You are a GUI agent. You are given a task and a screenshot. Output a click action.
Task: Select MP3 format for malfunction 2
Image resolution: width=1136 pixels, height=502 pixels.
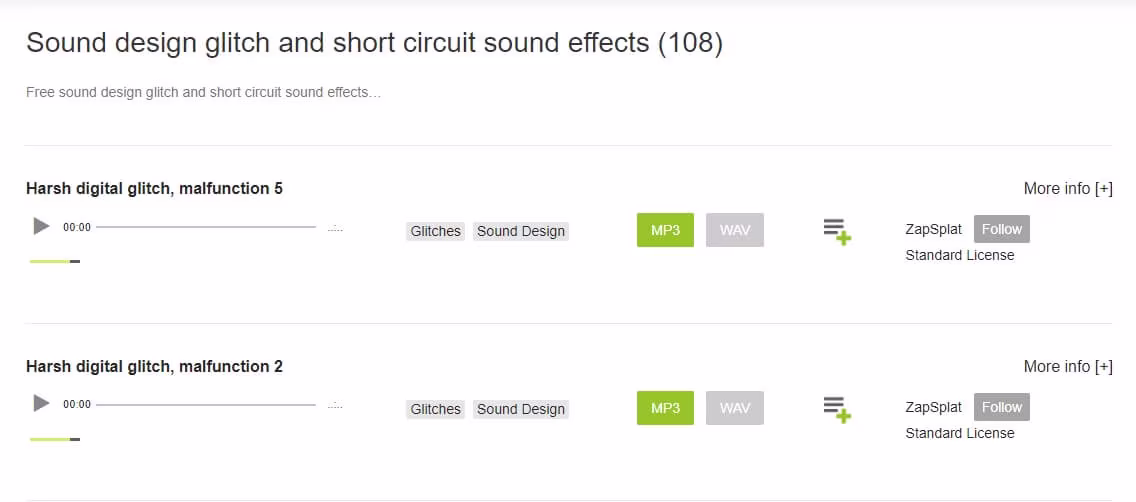pos(665,408)
